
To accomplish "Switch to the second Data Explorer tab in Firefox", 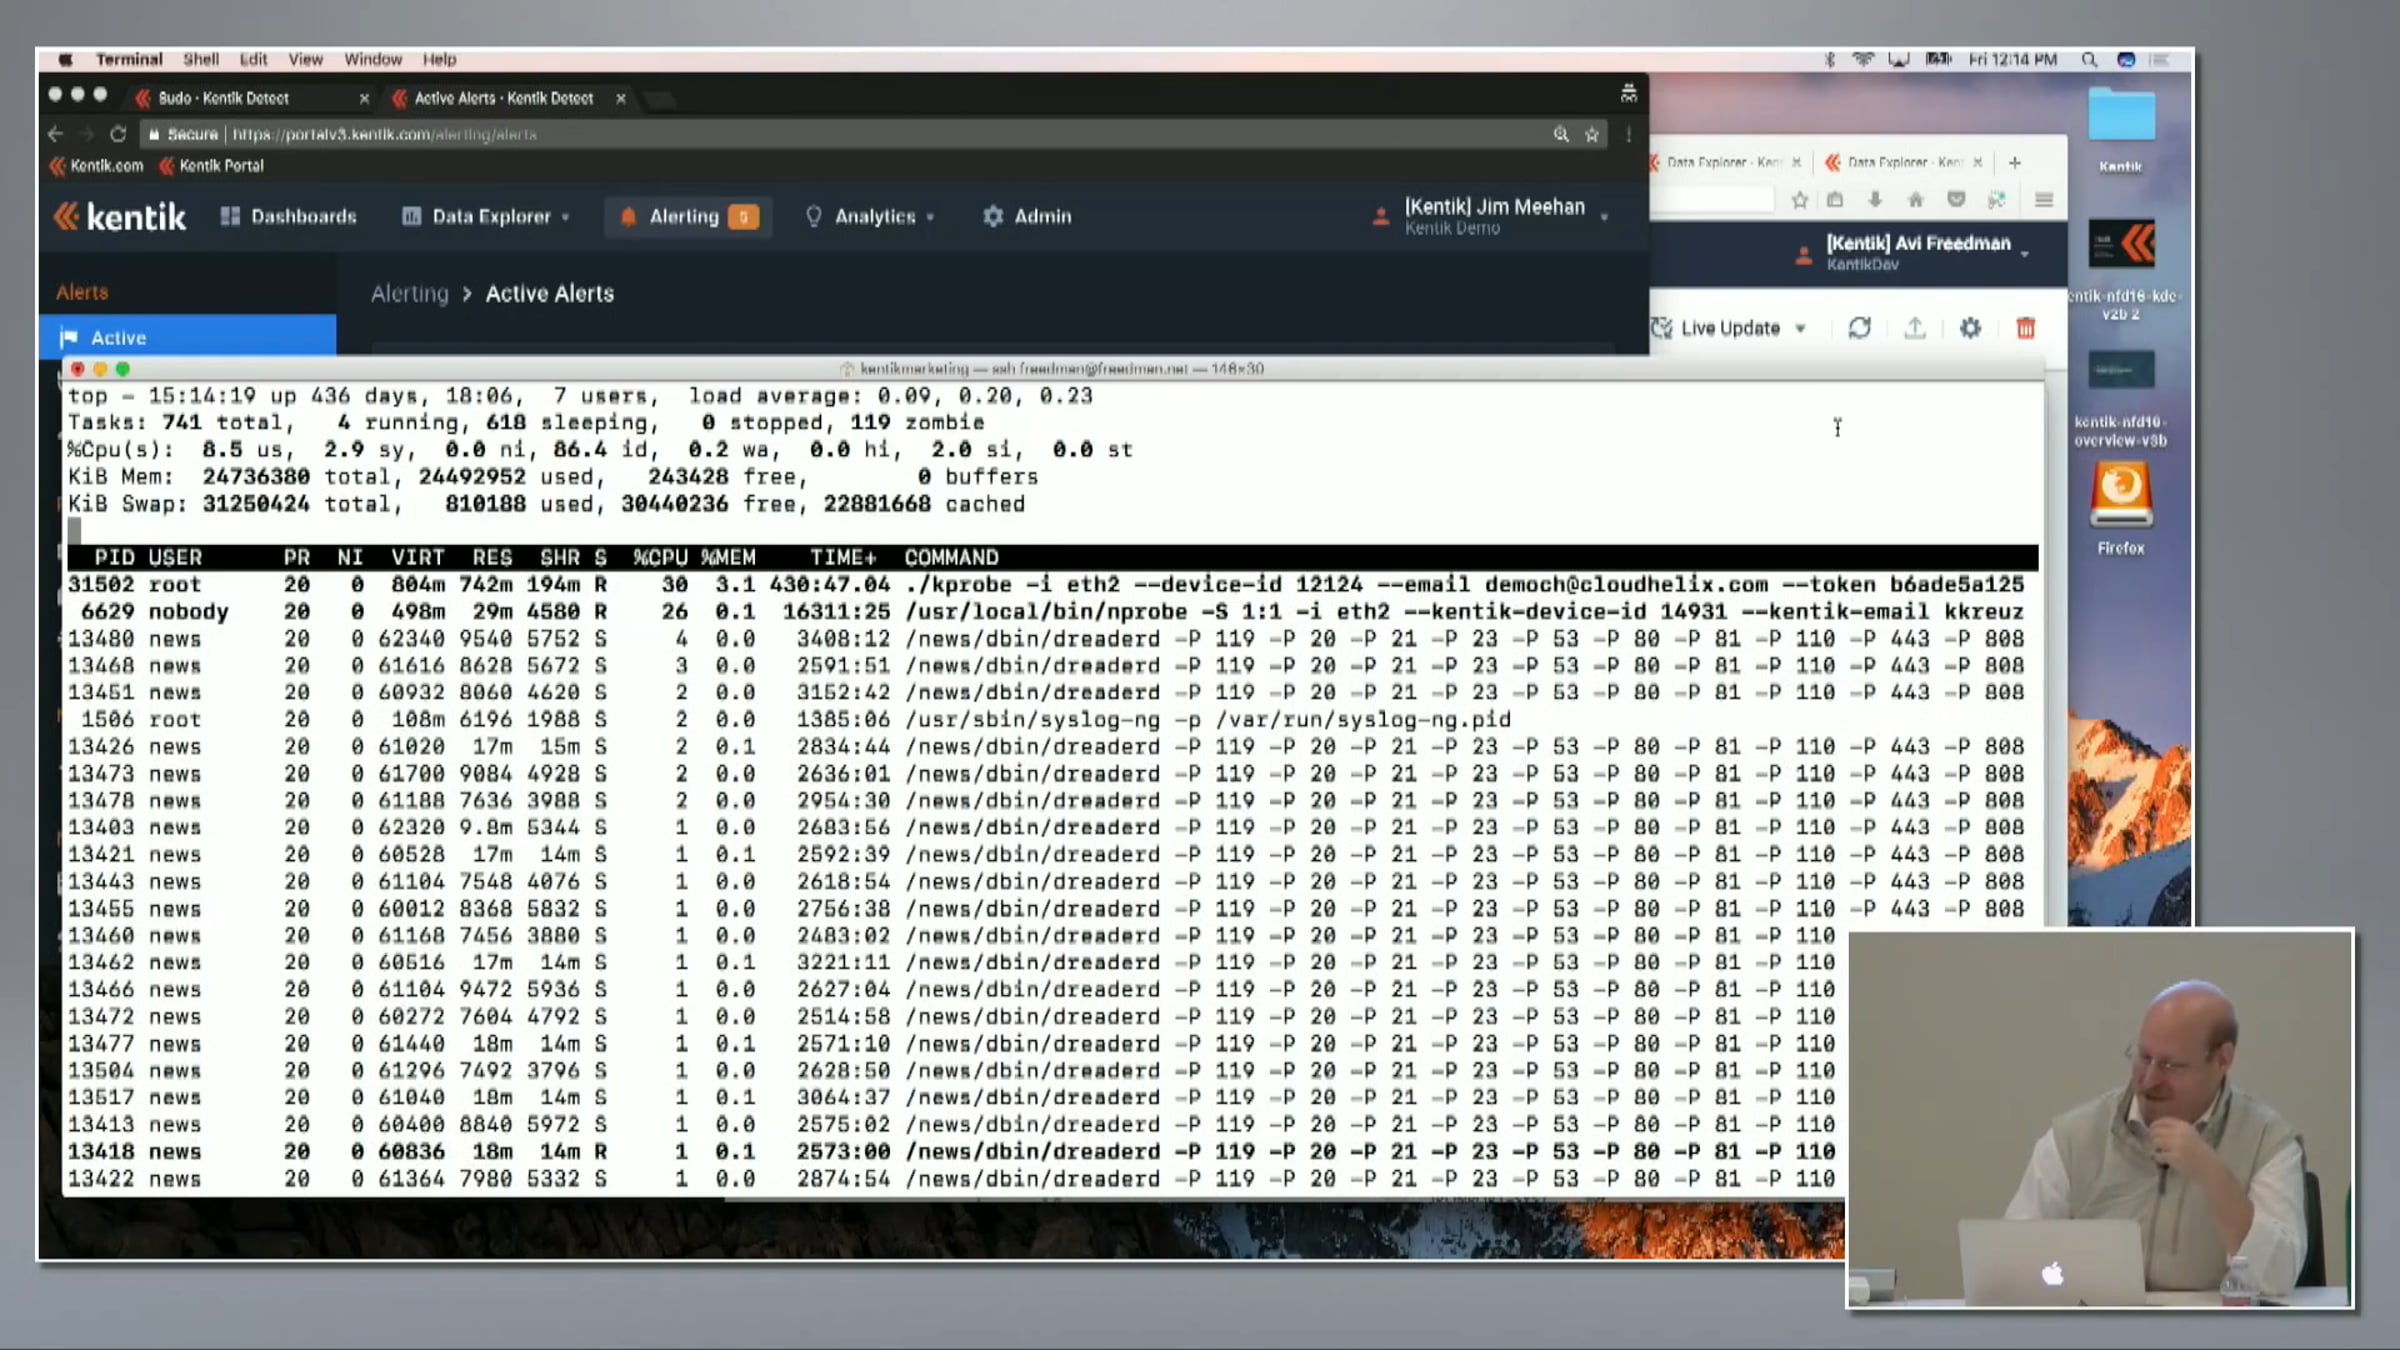I will click(x=1905, y=162).
